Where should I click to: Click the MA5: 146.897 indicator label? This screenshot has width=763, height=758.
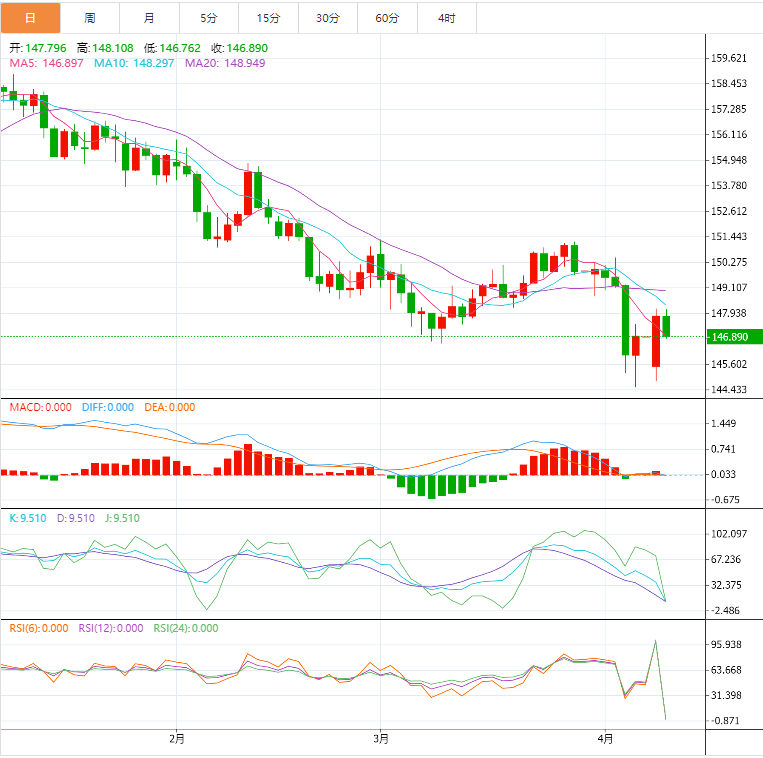click(x=47, y=63)
